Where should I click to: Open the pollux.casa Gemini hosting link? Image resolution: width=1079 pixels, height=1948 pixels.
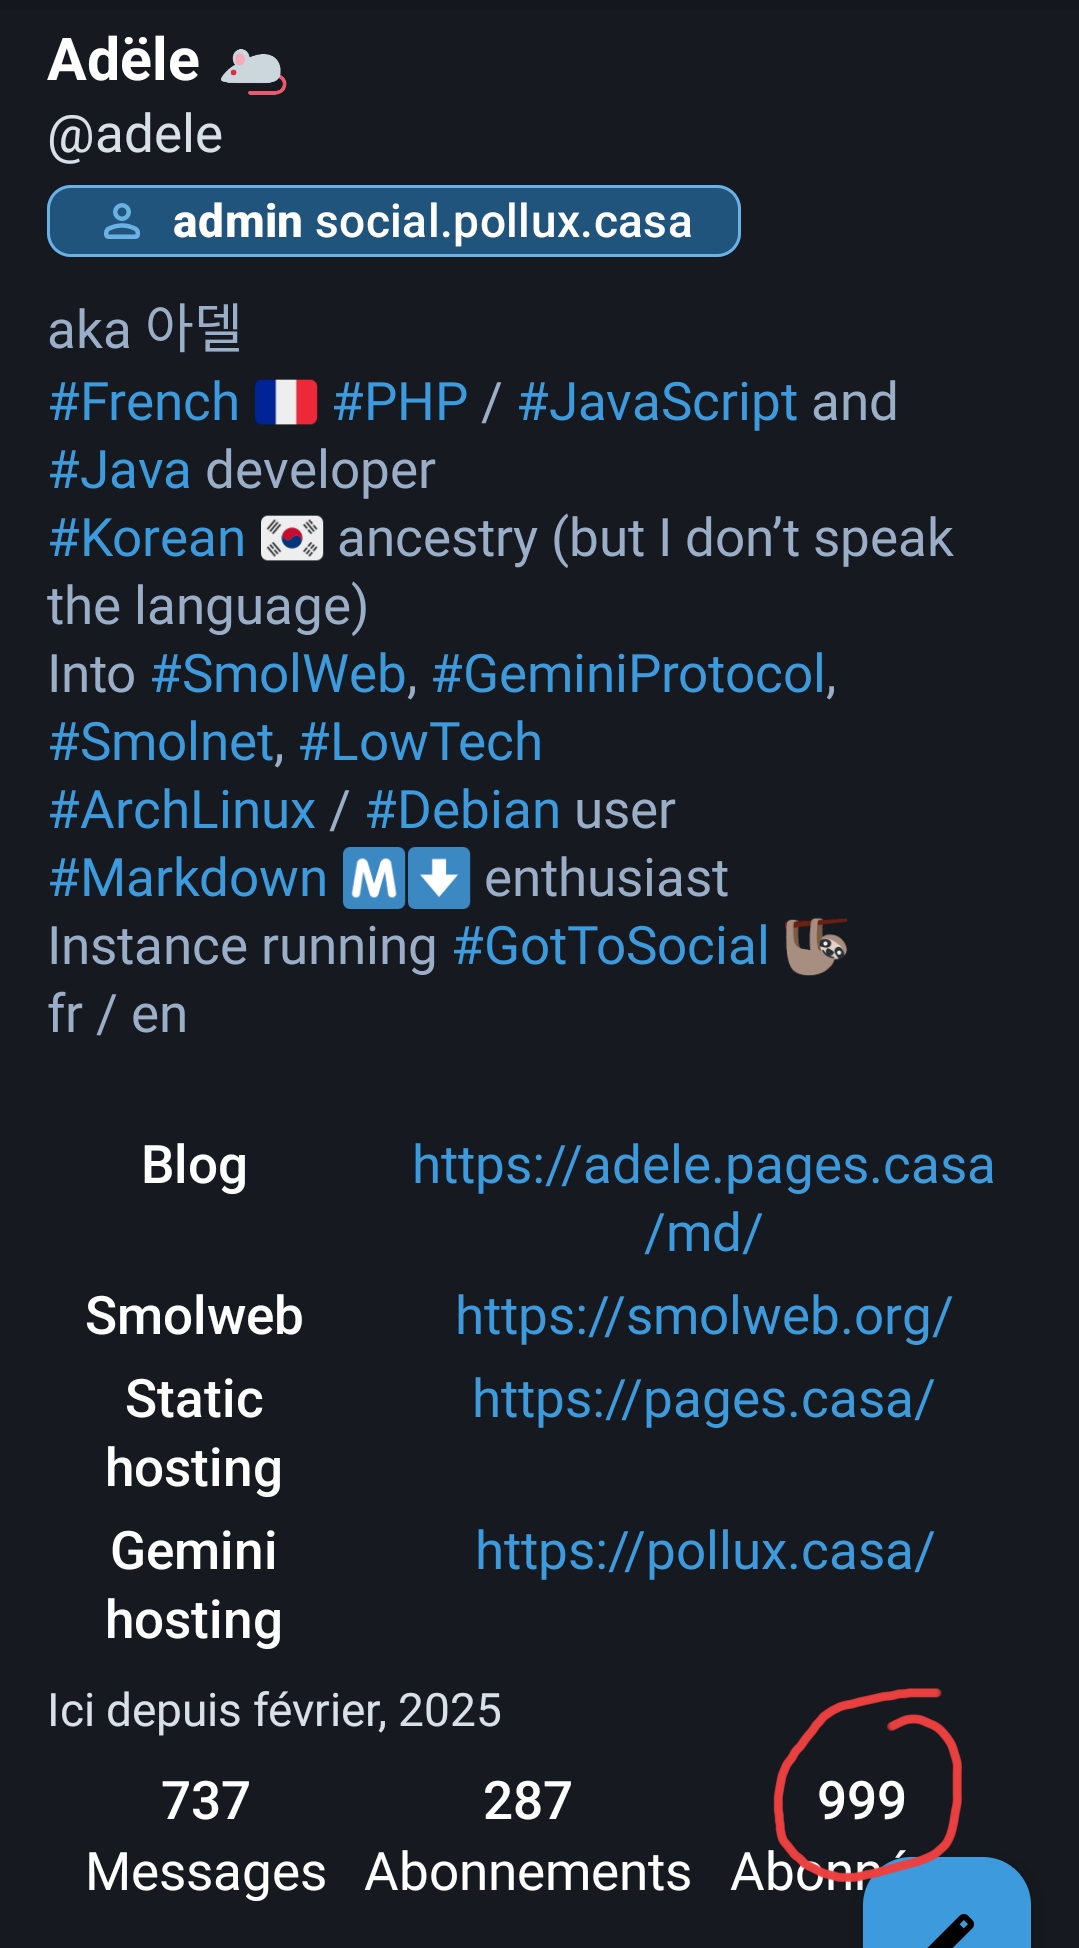point(701,1553)
